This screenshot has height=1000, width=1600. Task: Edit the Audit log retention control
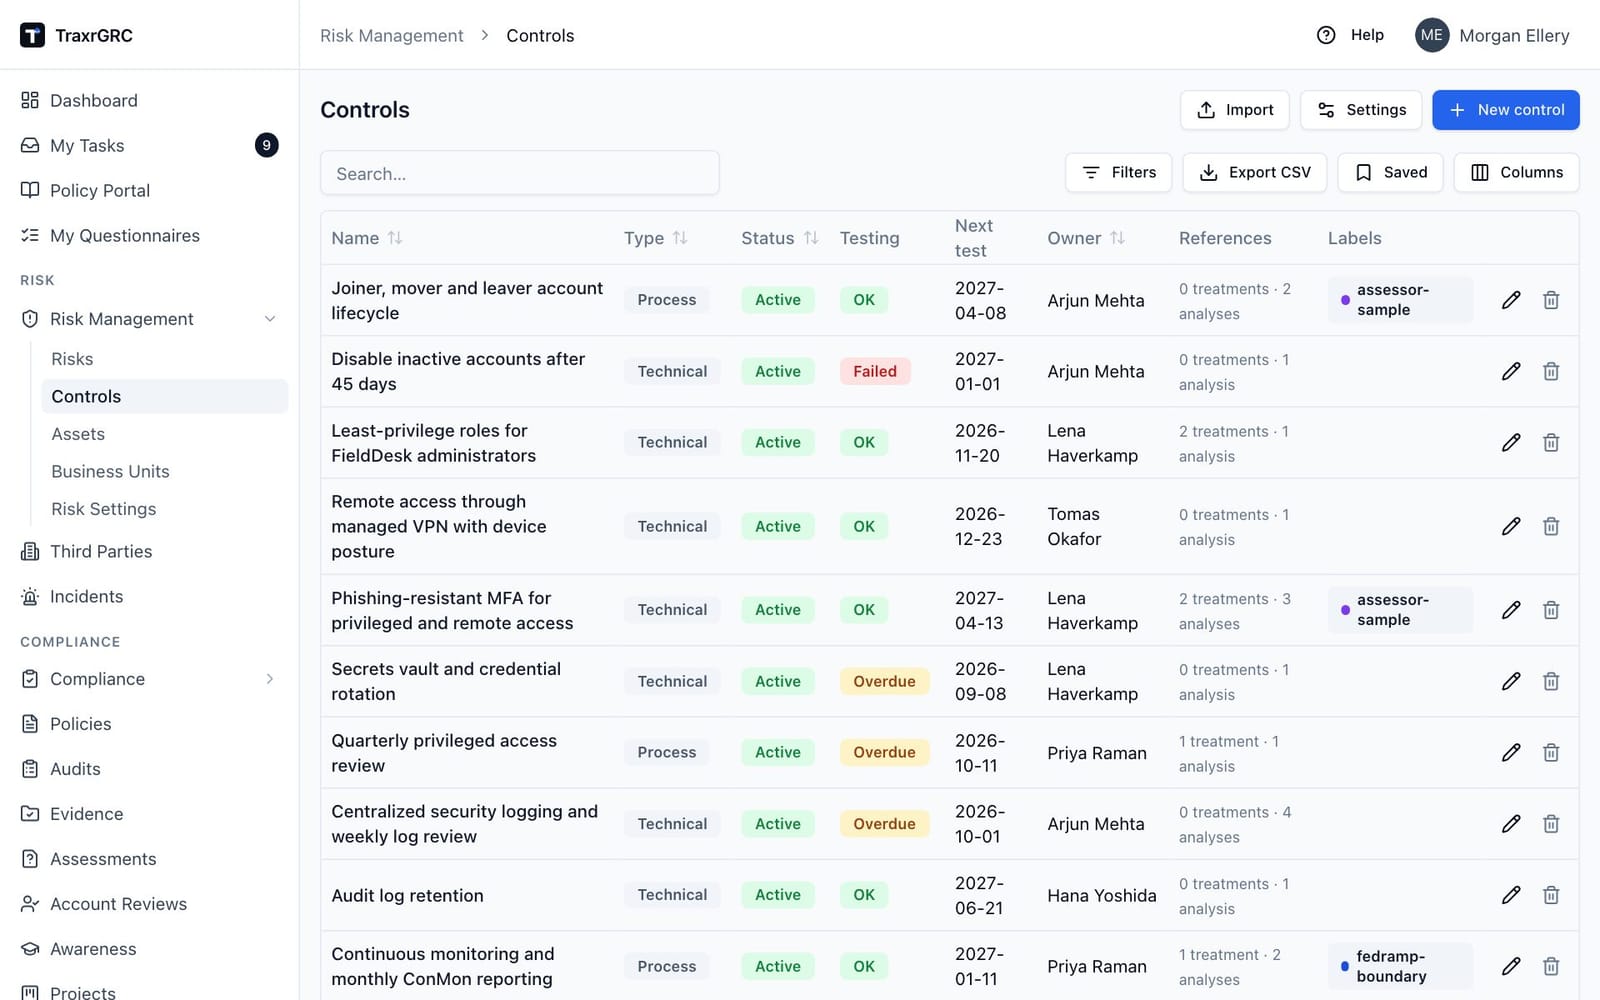[x=1511, y=895]
